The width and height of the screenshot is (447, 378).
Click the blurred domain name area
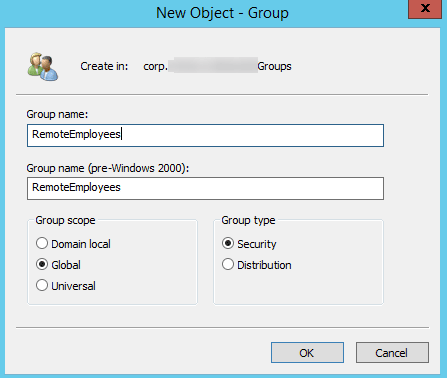pyautogui.click(x=213, y=65)
